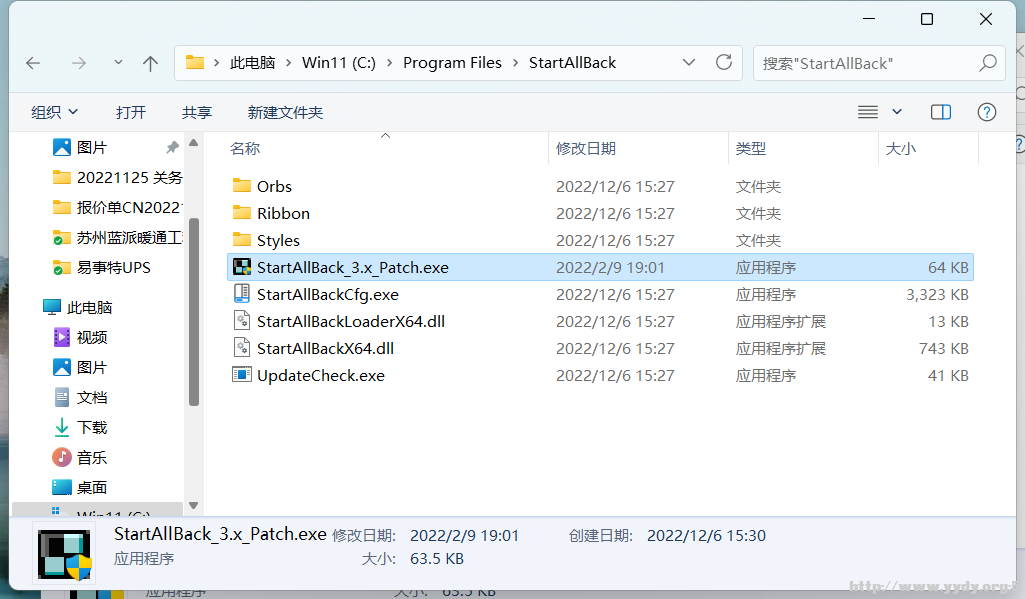The width and height of the screenshot is (1025, 599).
Task: Click the 音乐 note icon in sidebar
Action: tap(61, 457)
